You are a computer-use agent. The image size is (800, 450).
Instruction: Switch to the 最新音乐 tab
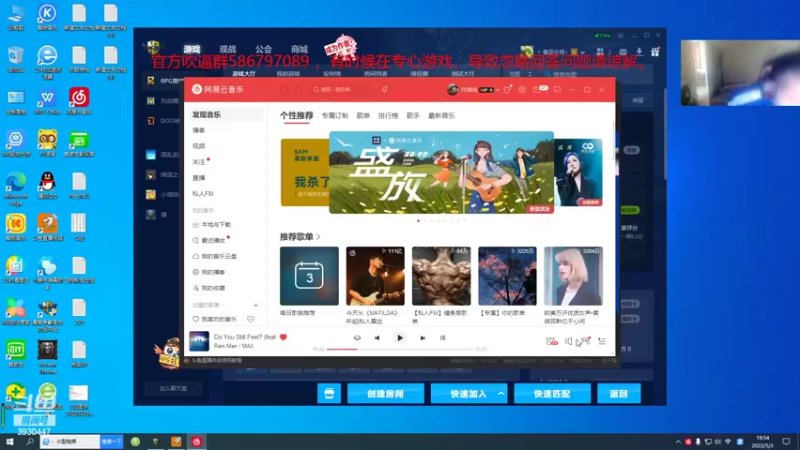click(x=441, y=116)
